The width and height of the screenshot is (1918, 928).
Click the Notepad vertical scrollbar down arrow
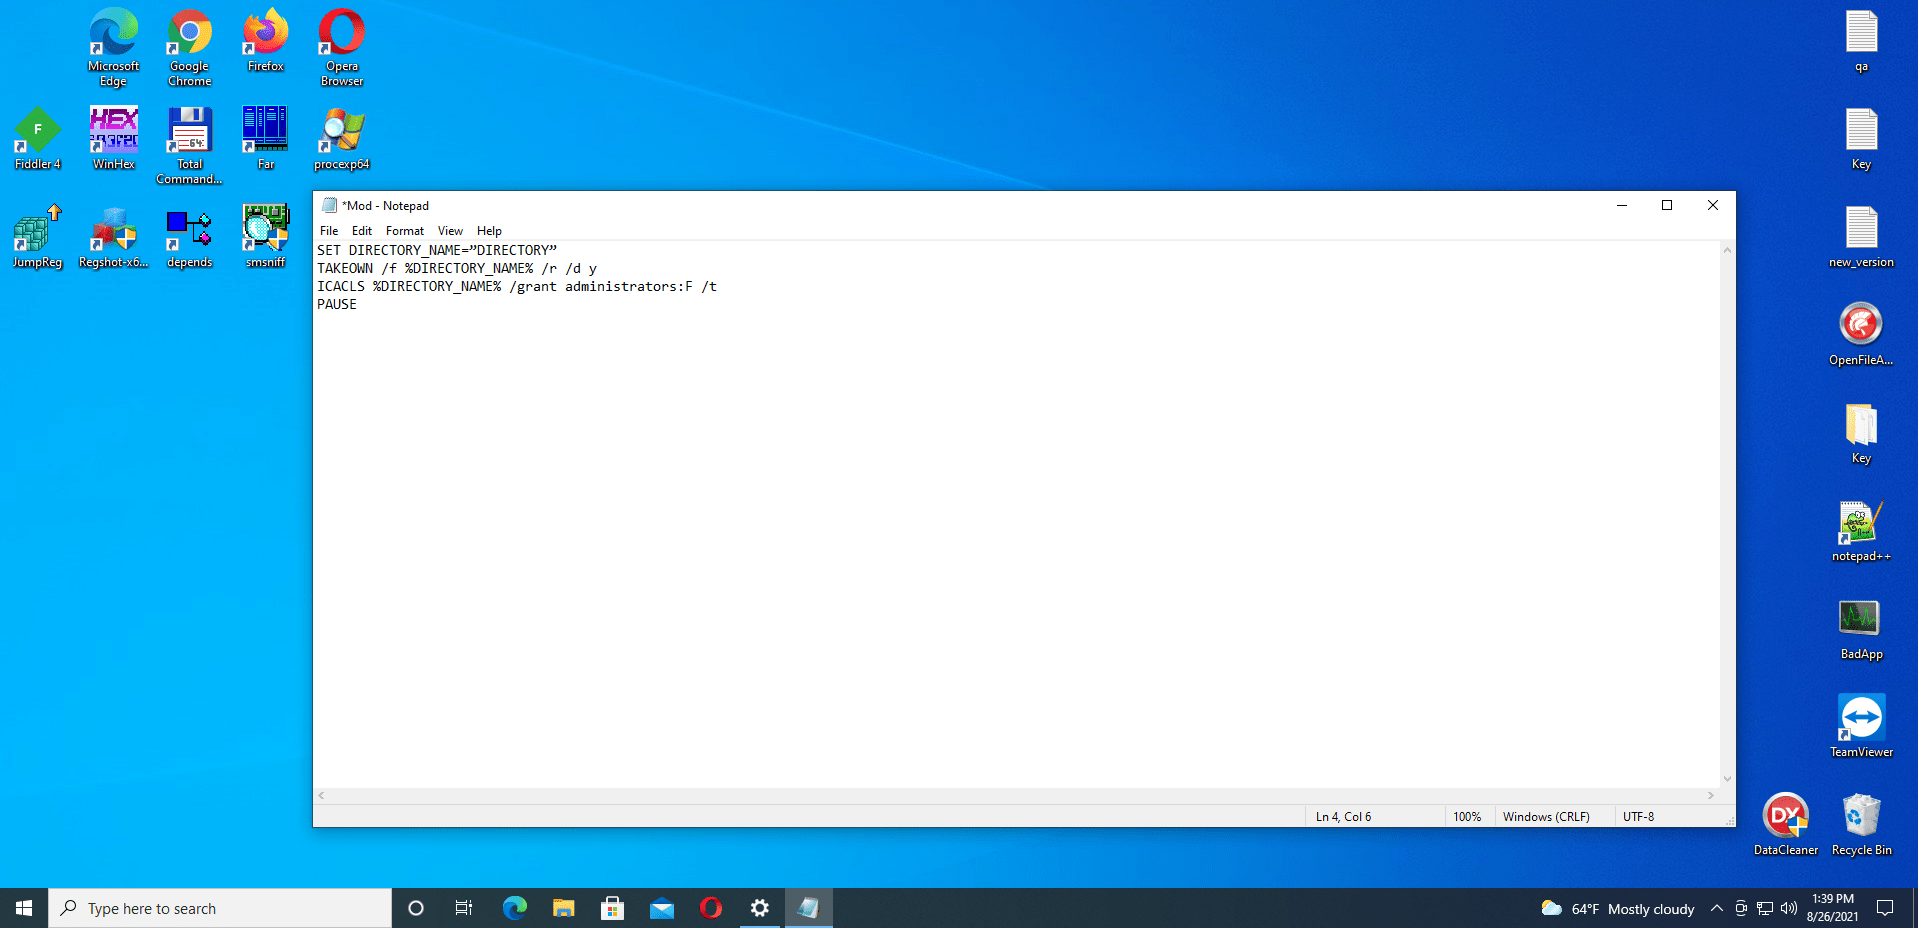tap(1727, 779)
